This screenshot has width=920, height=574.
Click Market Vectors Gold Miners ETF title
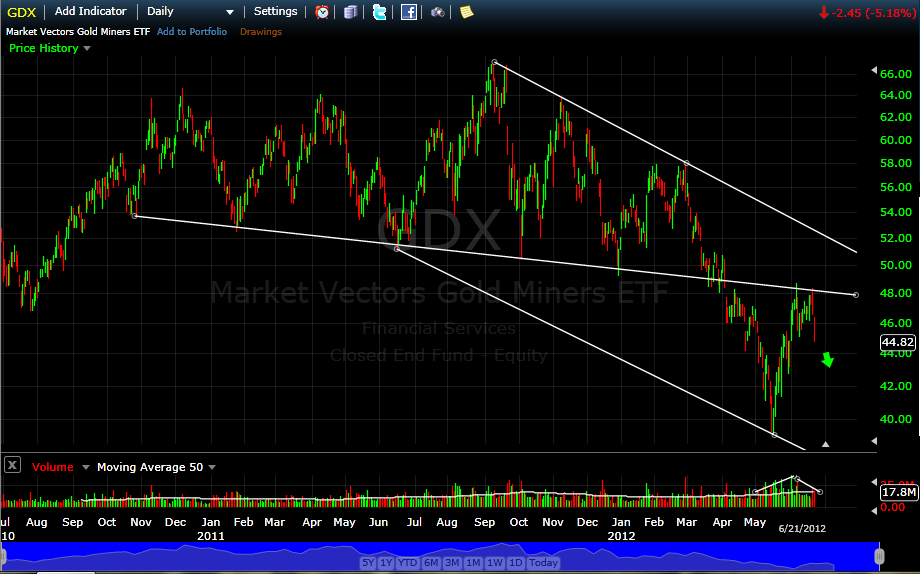click(x=78, y=32)
